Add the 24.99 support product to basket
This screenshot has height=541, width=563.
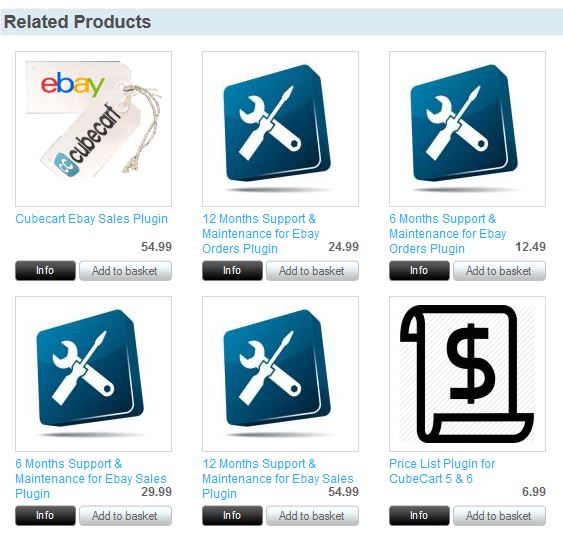312,270
